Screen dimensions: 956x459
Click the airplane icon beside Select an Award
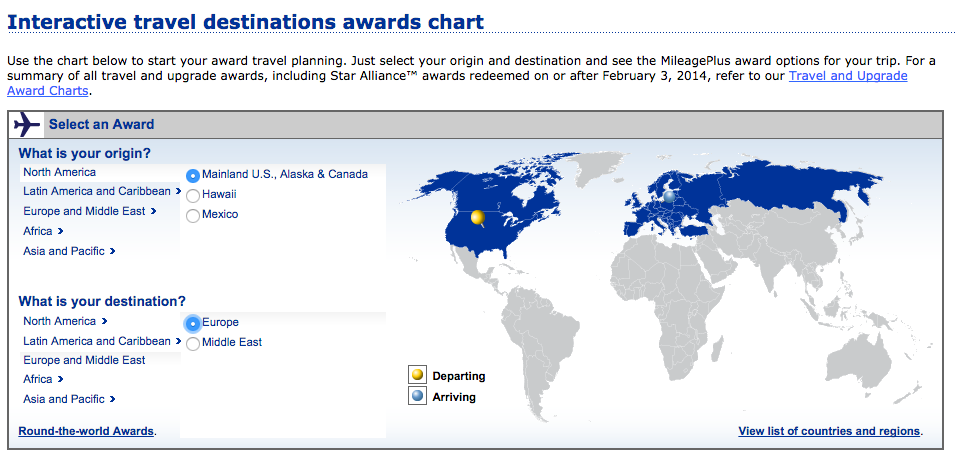point(27,125)
